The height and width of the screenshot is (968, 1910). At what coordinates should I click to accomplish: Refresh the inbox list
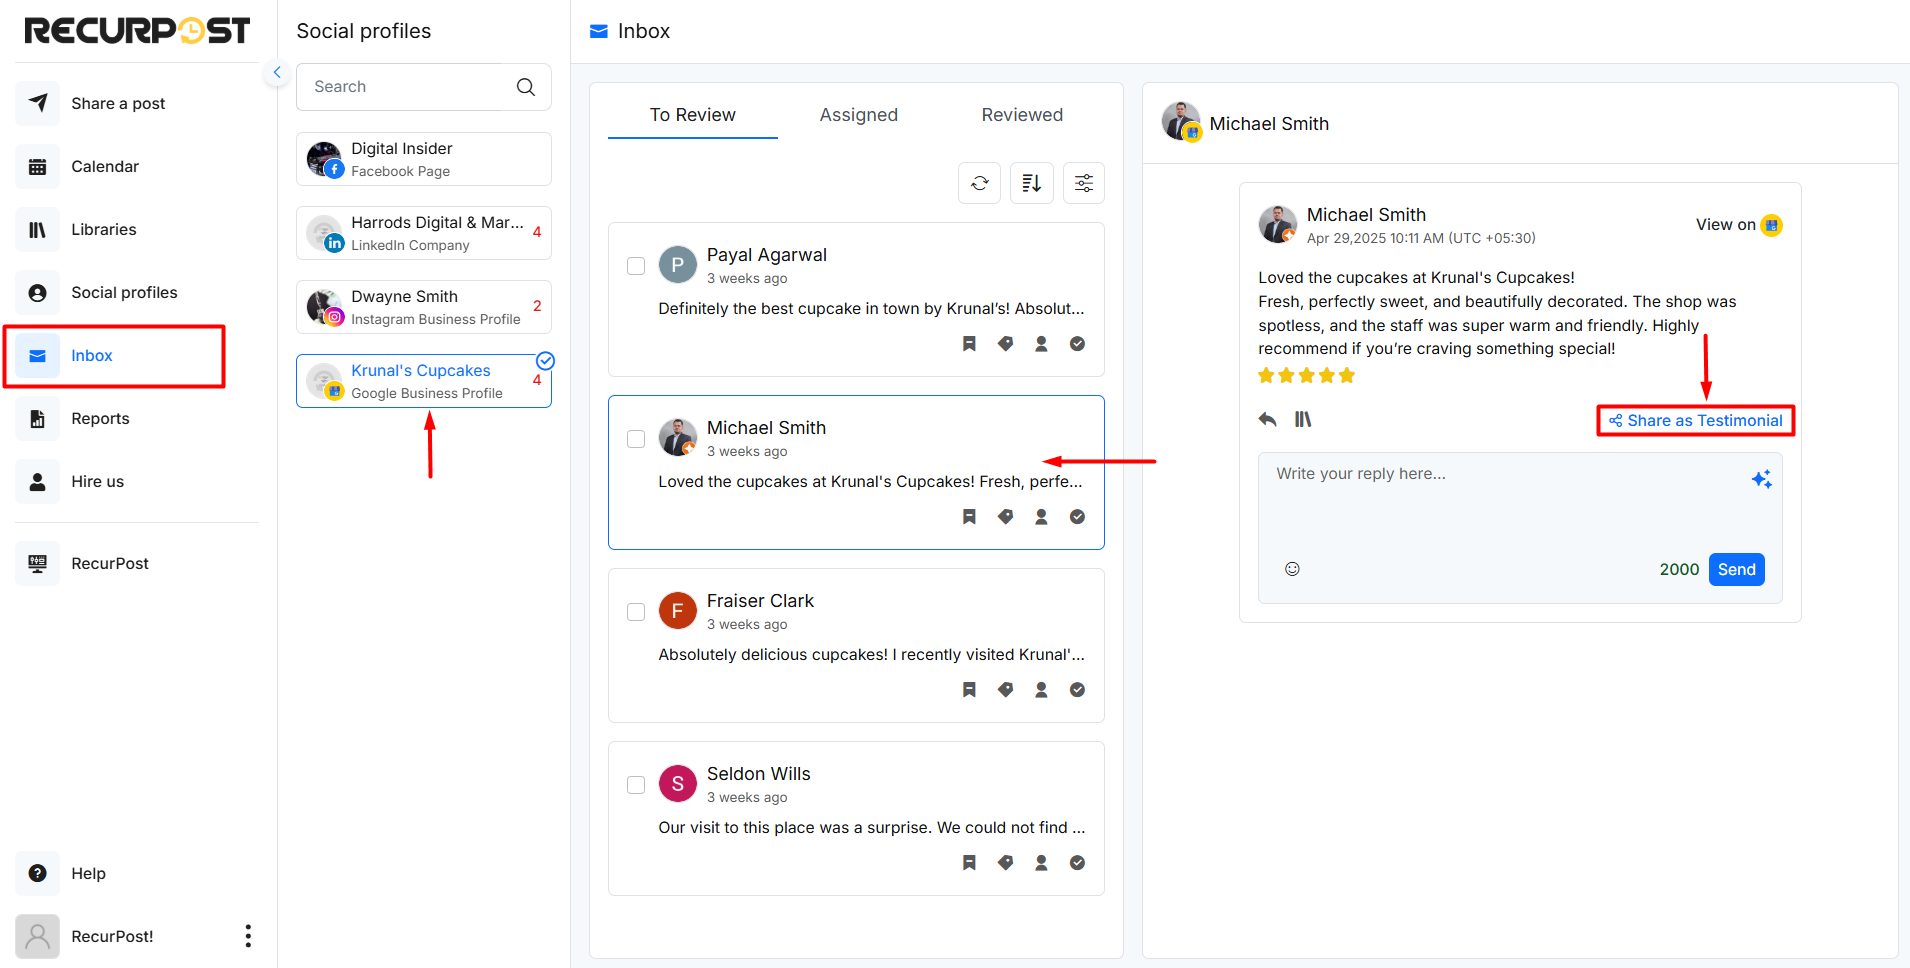point(980,183)
